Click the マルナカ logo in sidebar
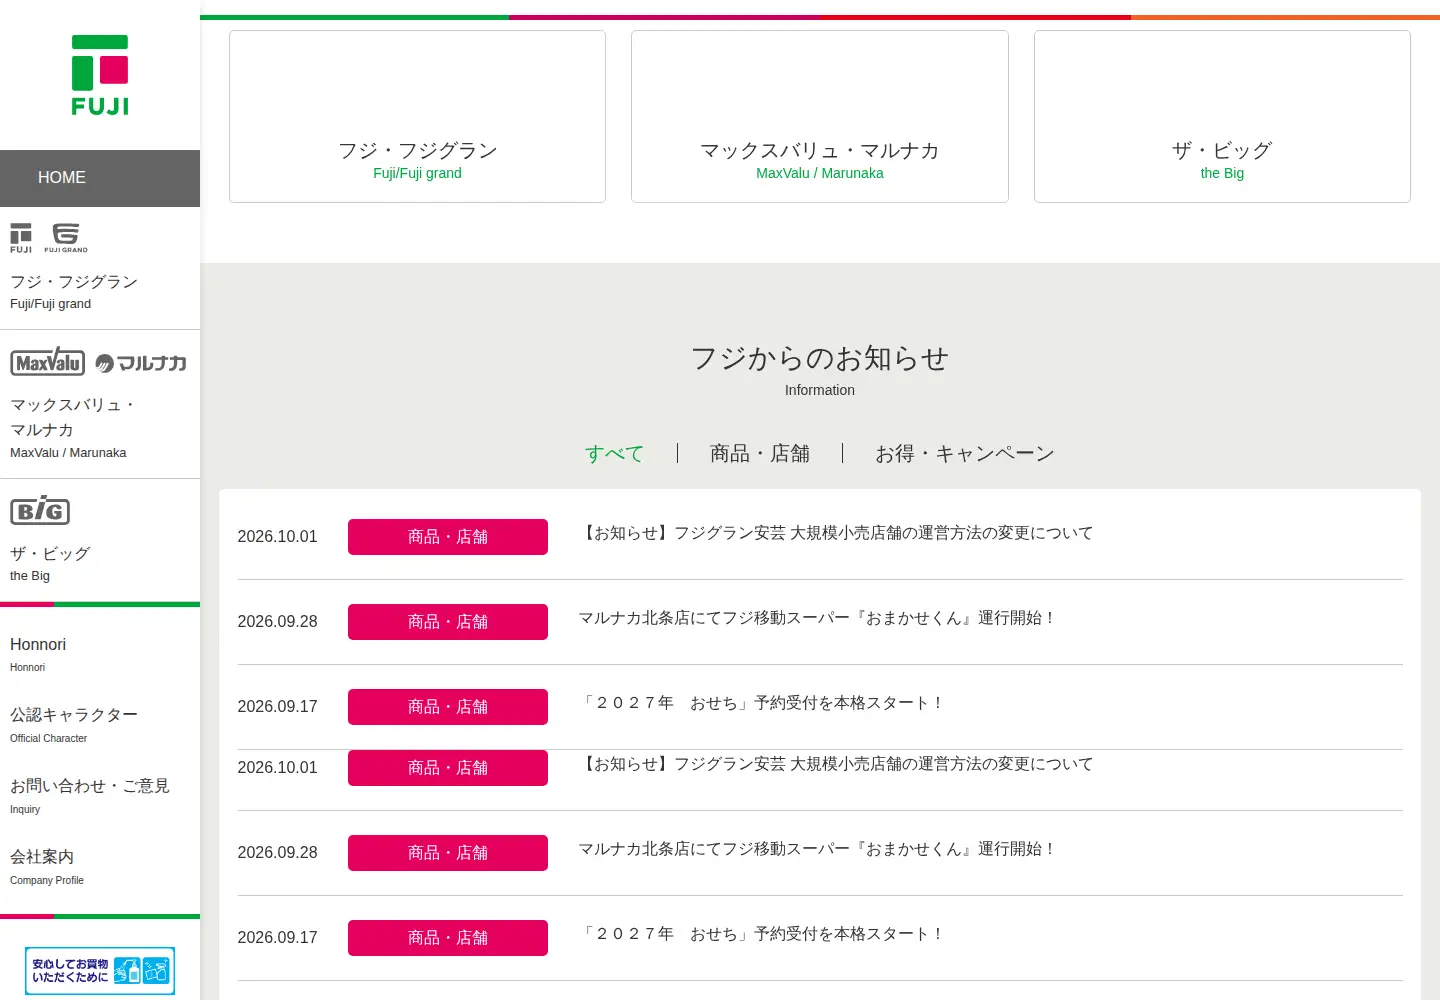Image resolution: width=1440 pixels, height=1000 pixels. tap(141, 363)
